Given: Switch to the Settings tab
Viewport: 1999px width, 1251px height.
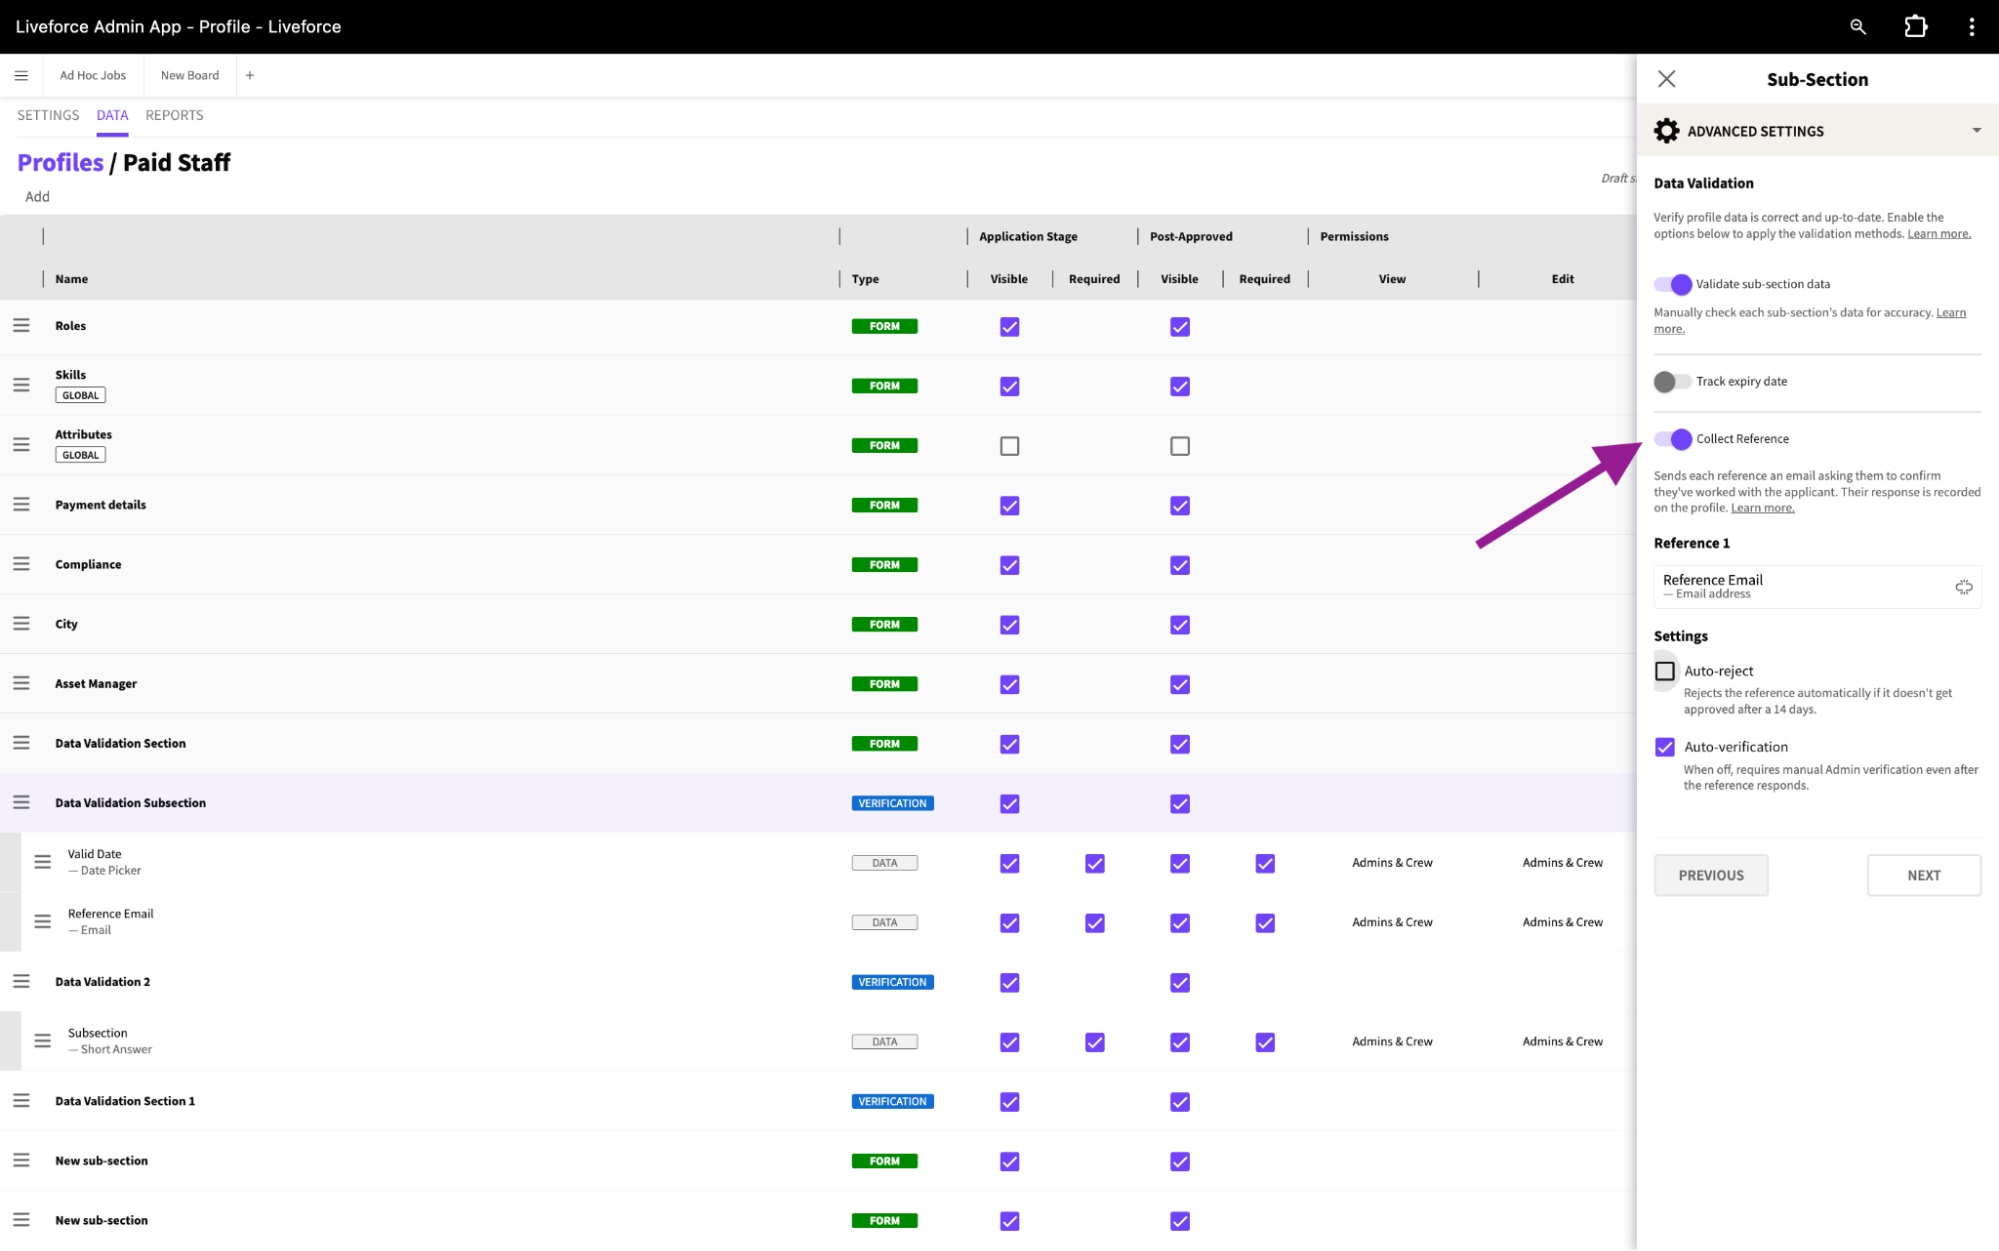Looking at the screenshot, I should click(x=48, y=115).
